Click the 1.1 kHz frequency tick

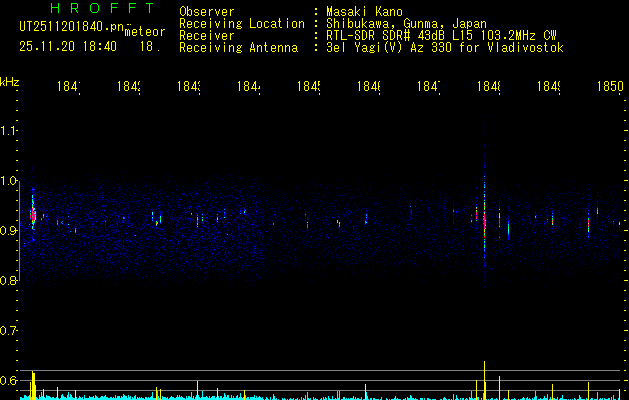(x=9, y=131)
